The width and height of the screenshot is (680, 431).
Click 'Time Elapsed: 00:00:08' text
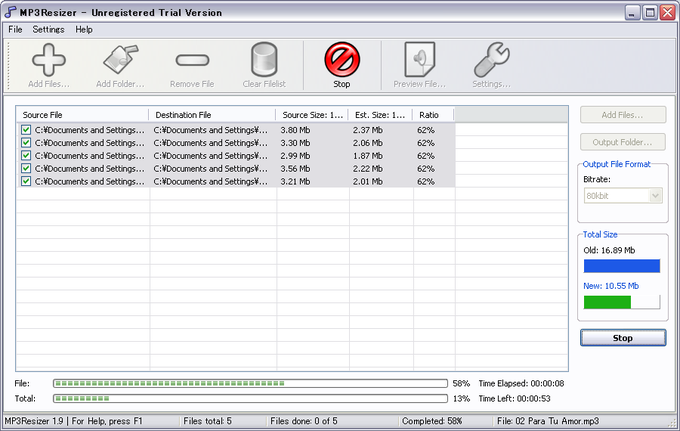(521, 383)
